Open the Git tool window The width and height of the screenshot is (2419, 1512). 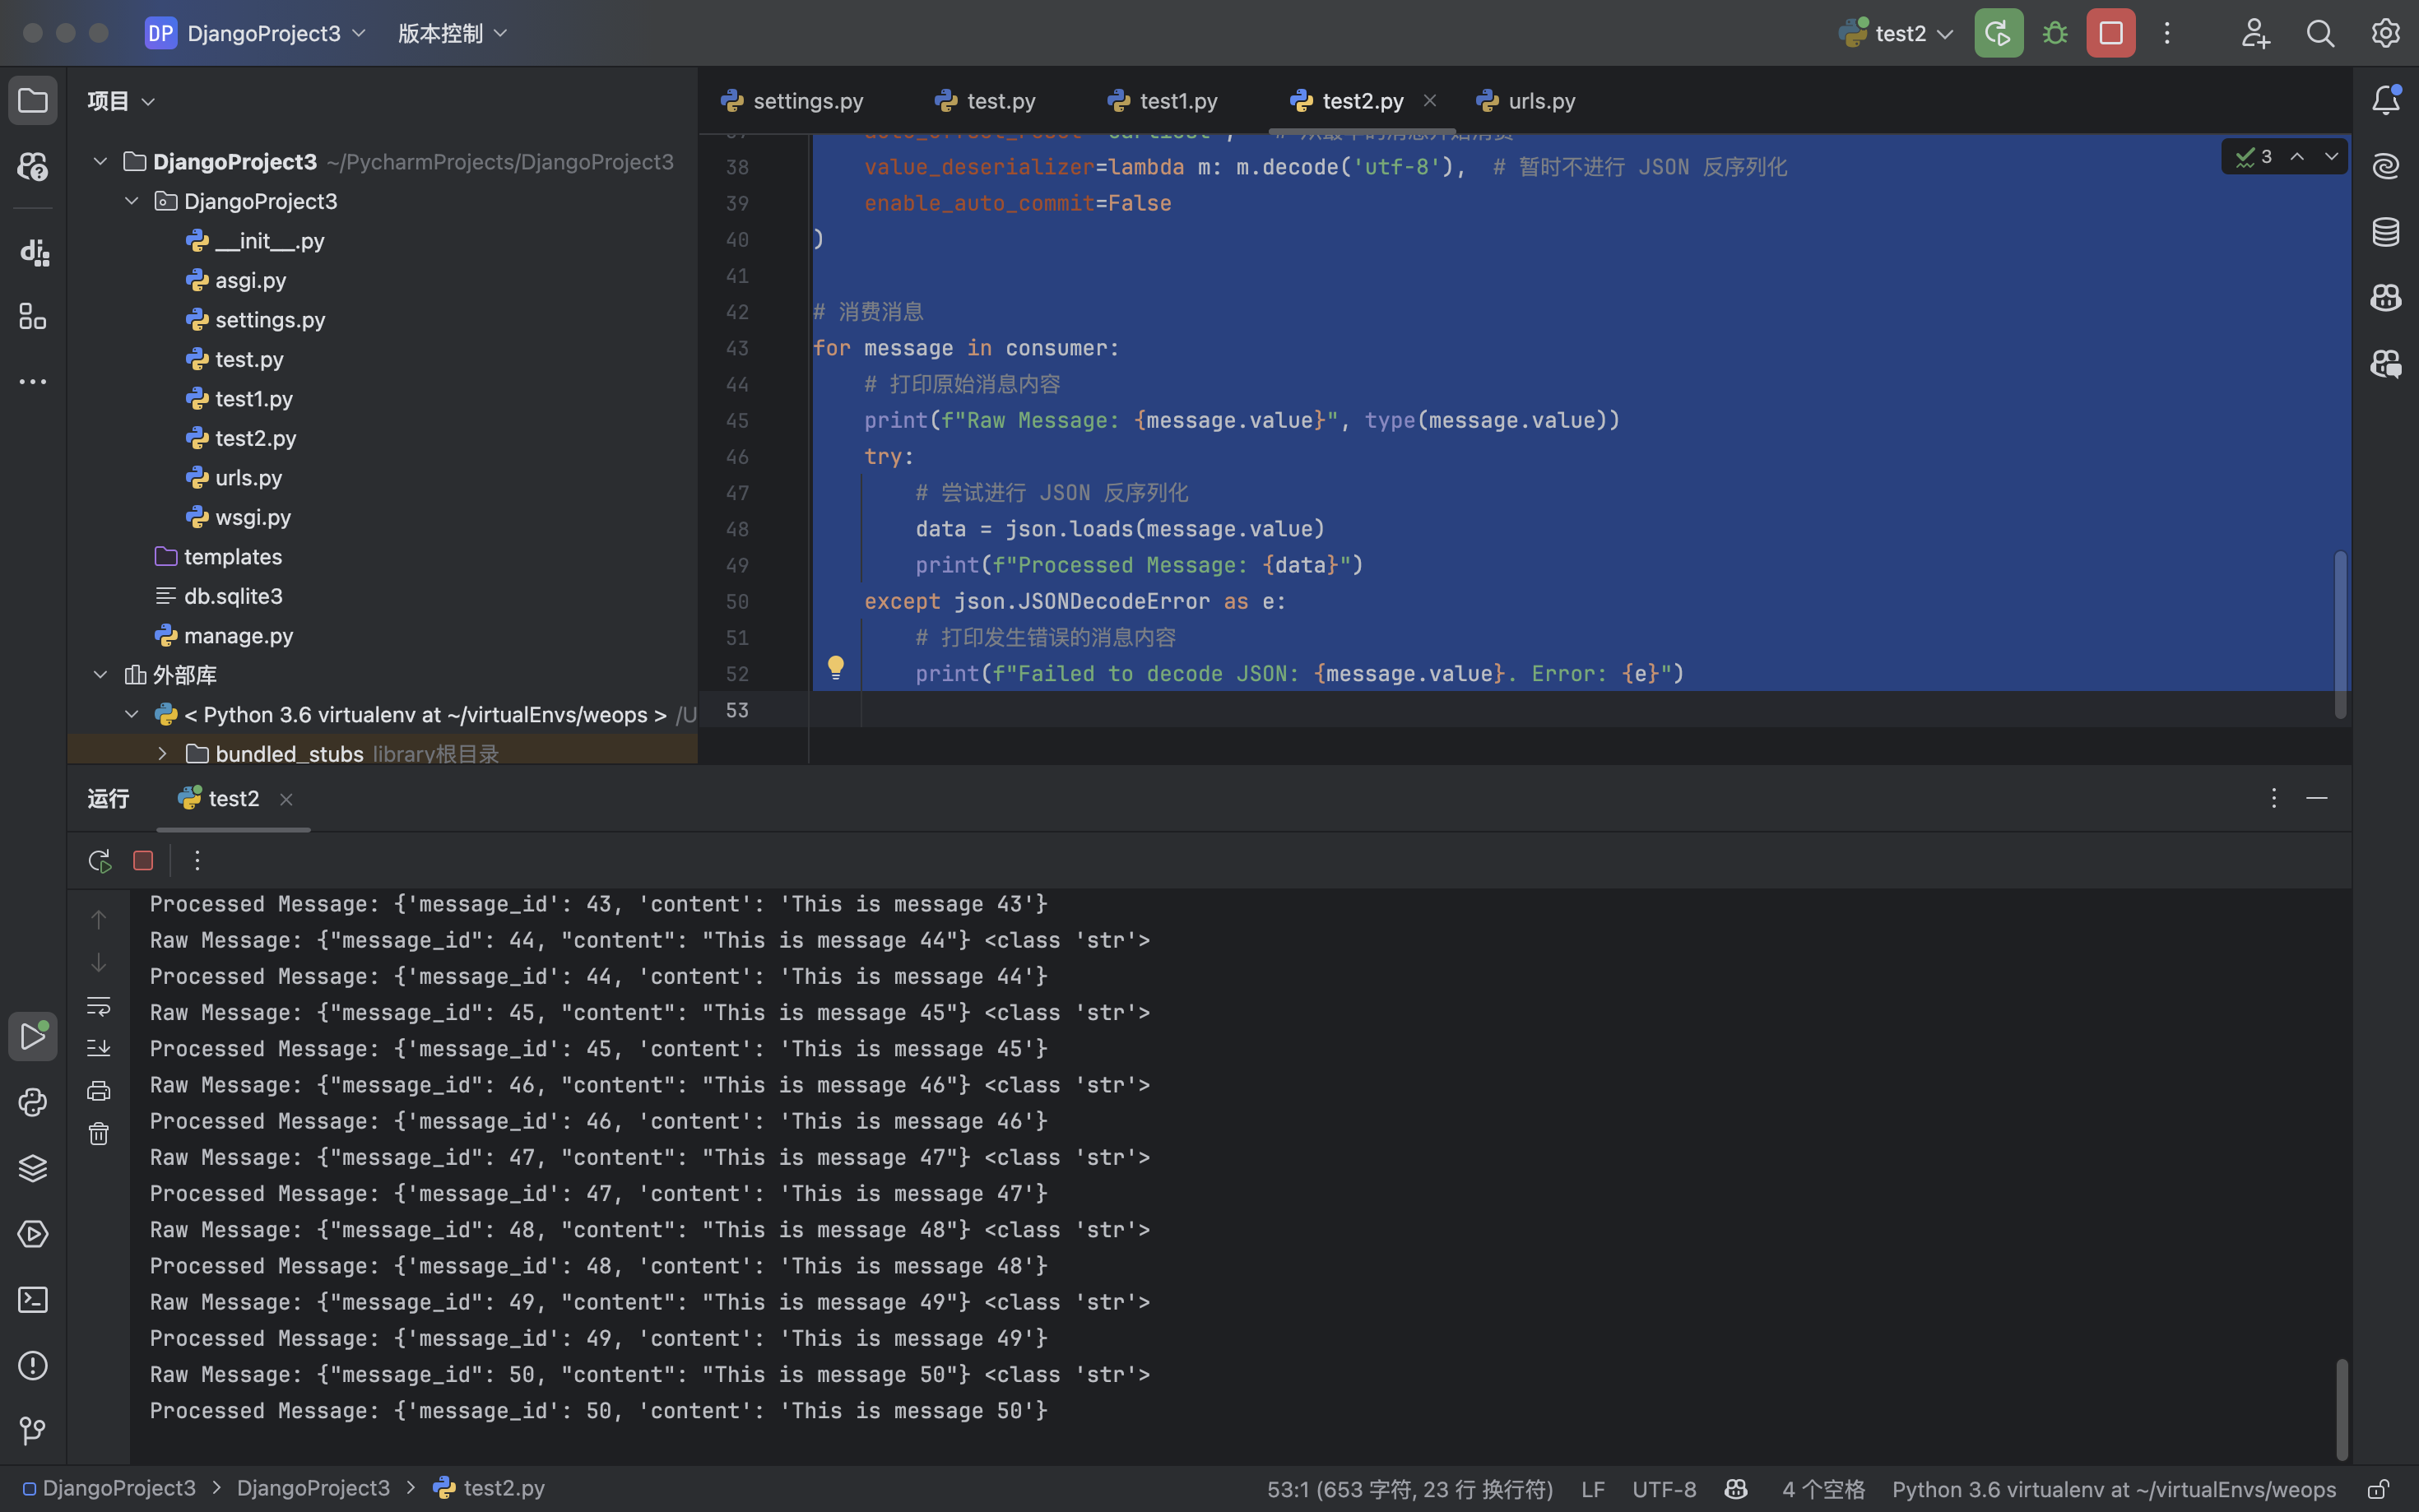tap(32, 1431)
